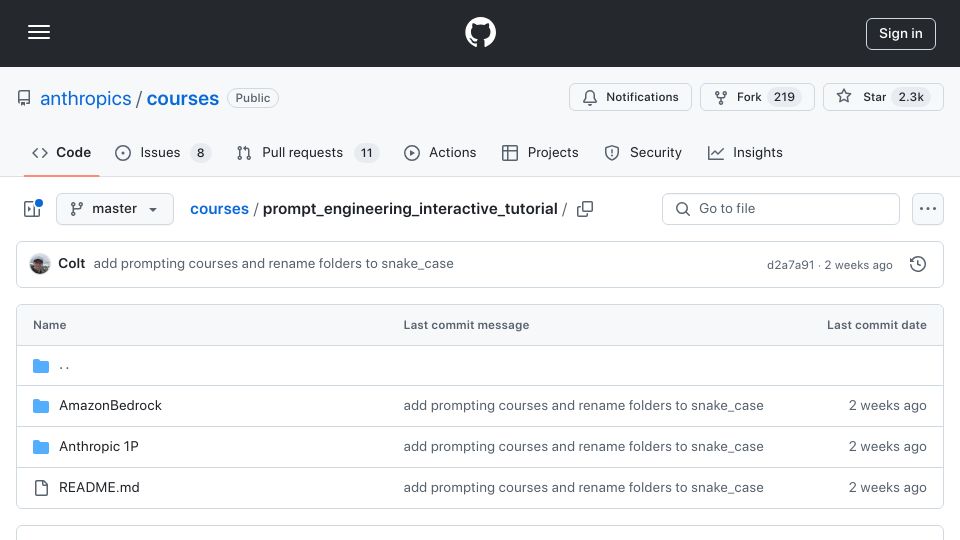Image resolution: width=960 pixels, height=540 pixels.
Task: Expand the file tree side panel
Action: point(32,209)
